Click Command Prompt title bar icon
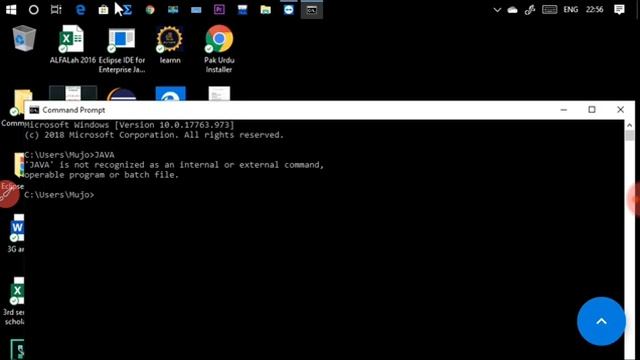Image resolution: width=640 pixels, height=360 pixels. click(34, 110)
